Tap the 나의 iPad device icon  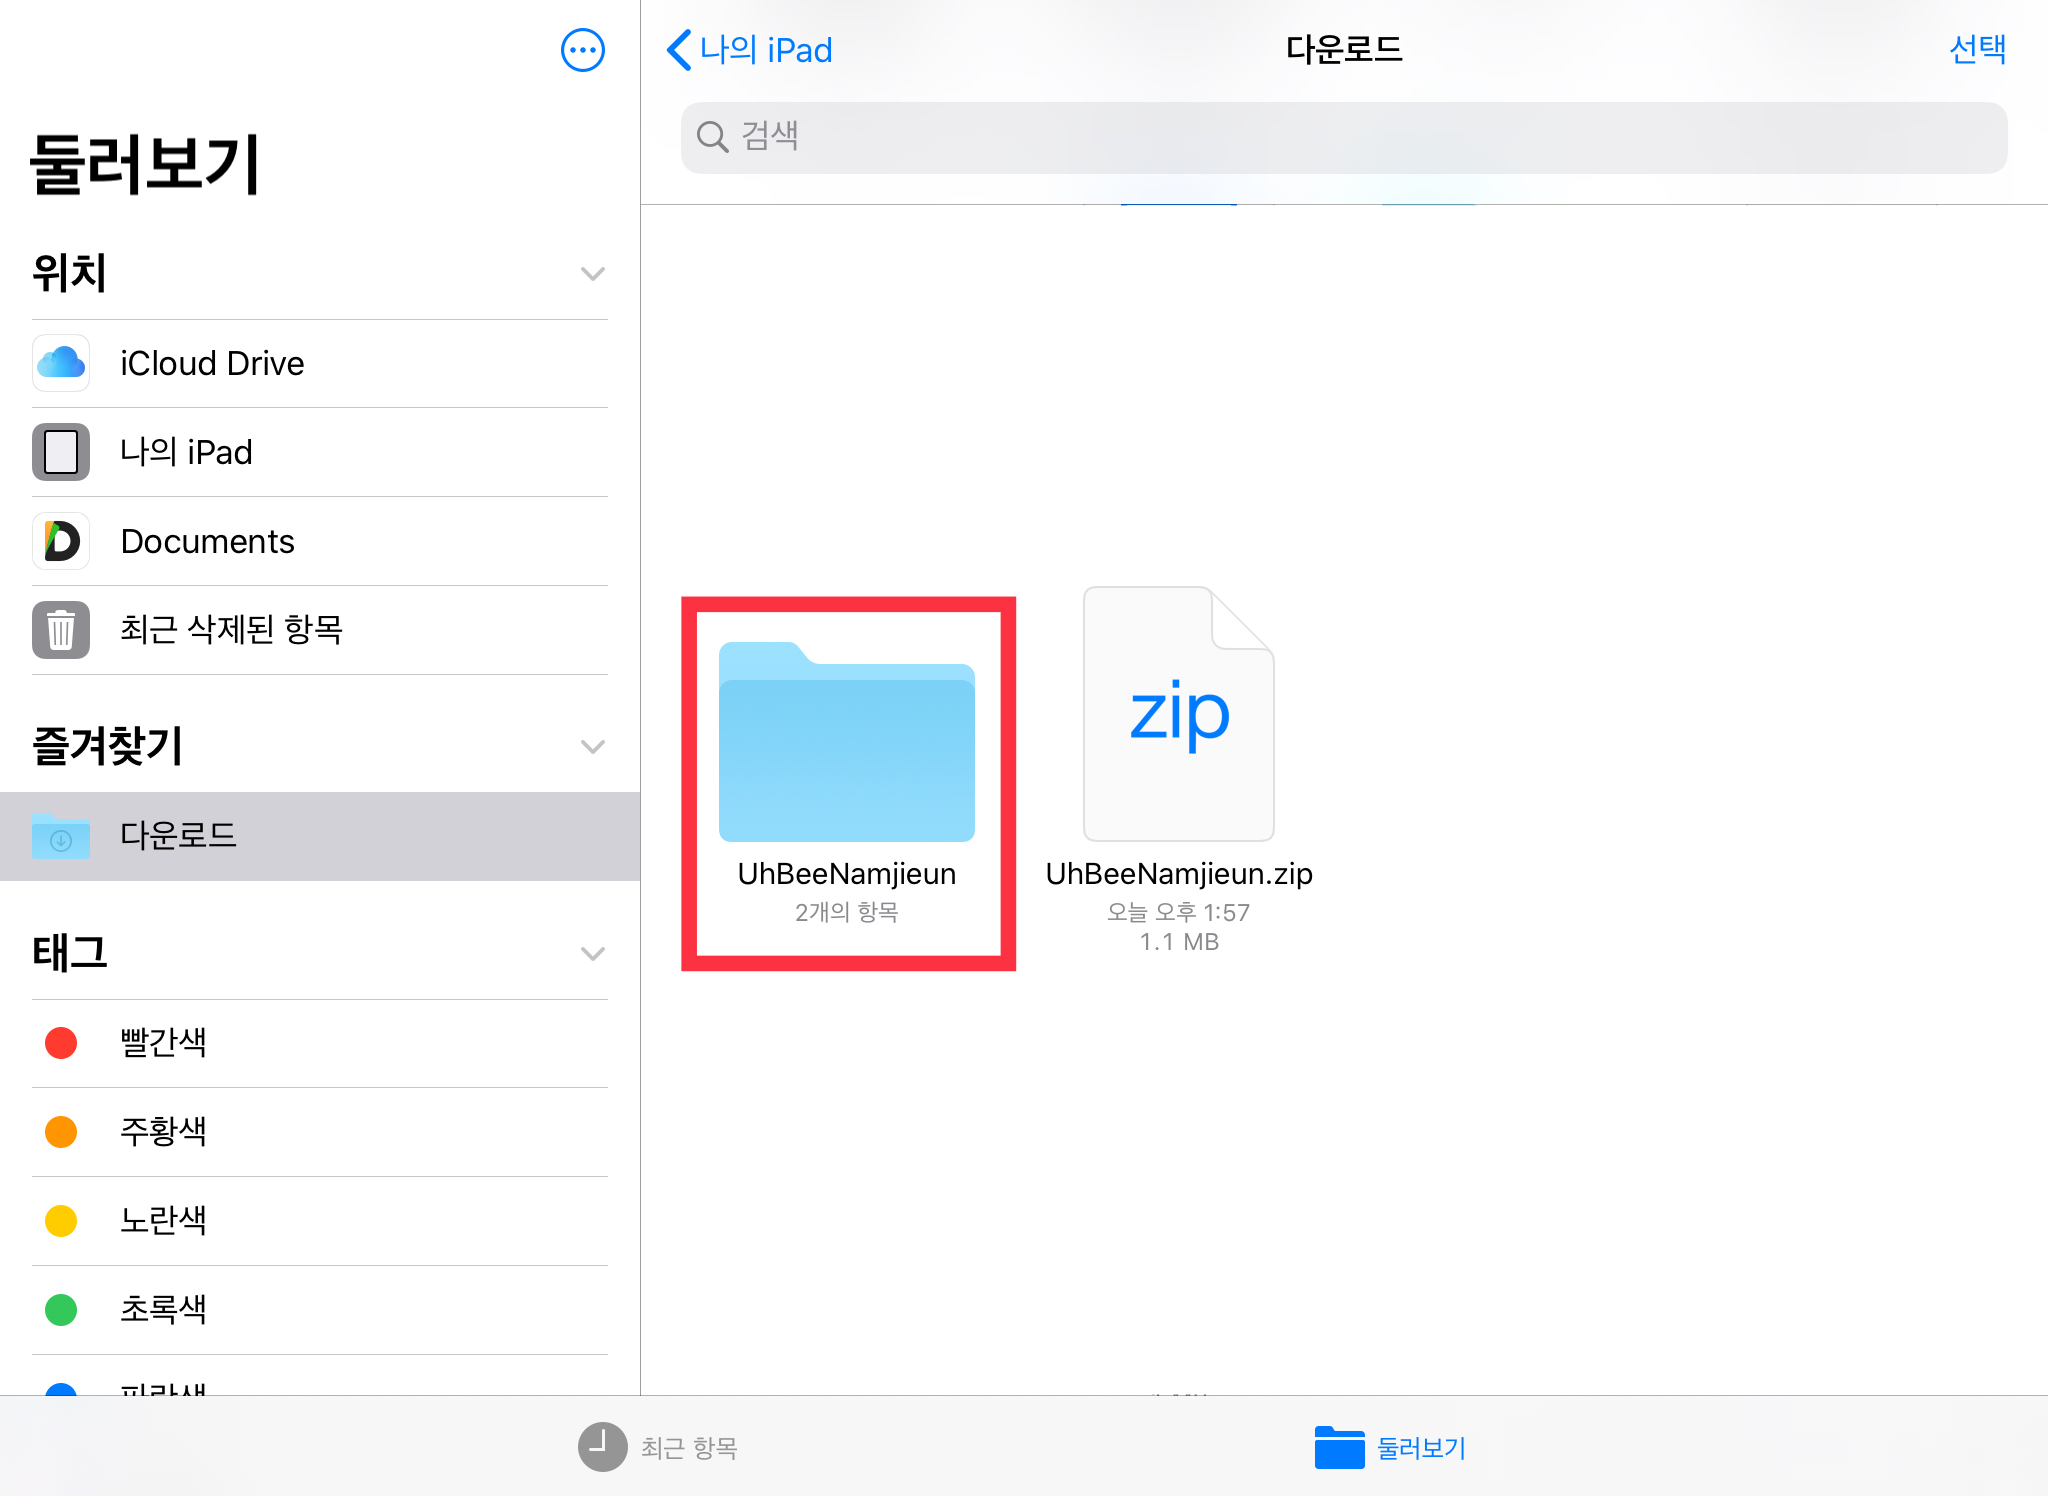61,452
